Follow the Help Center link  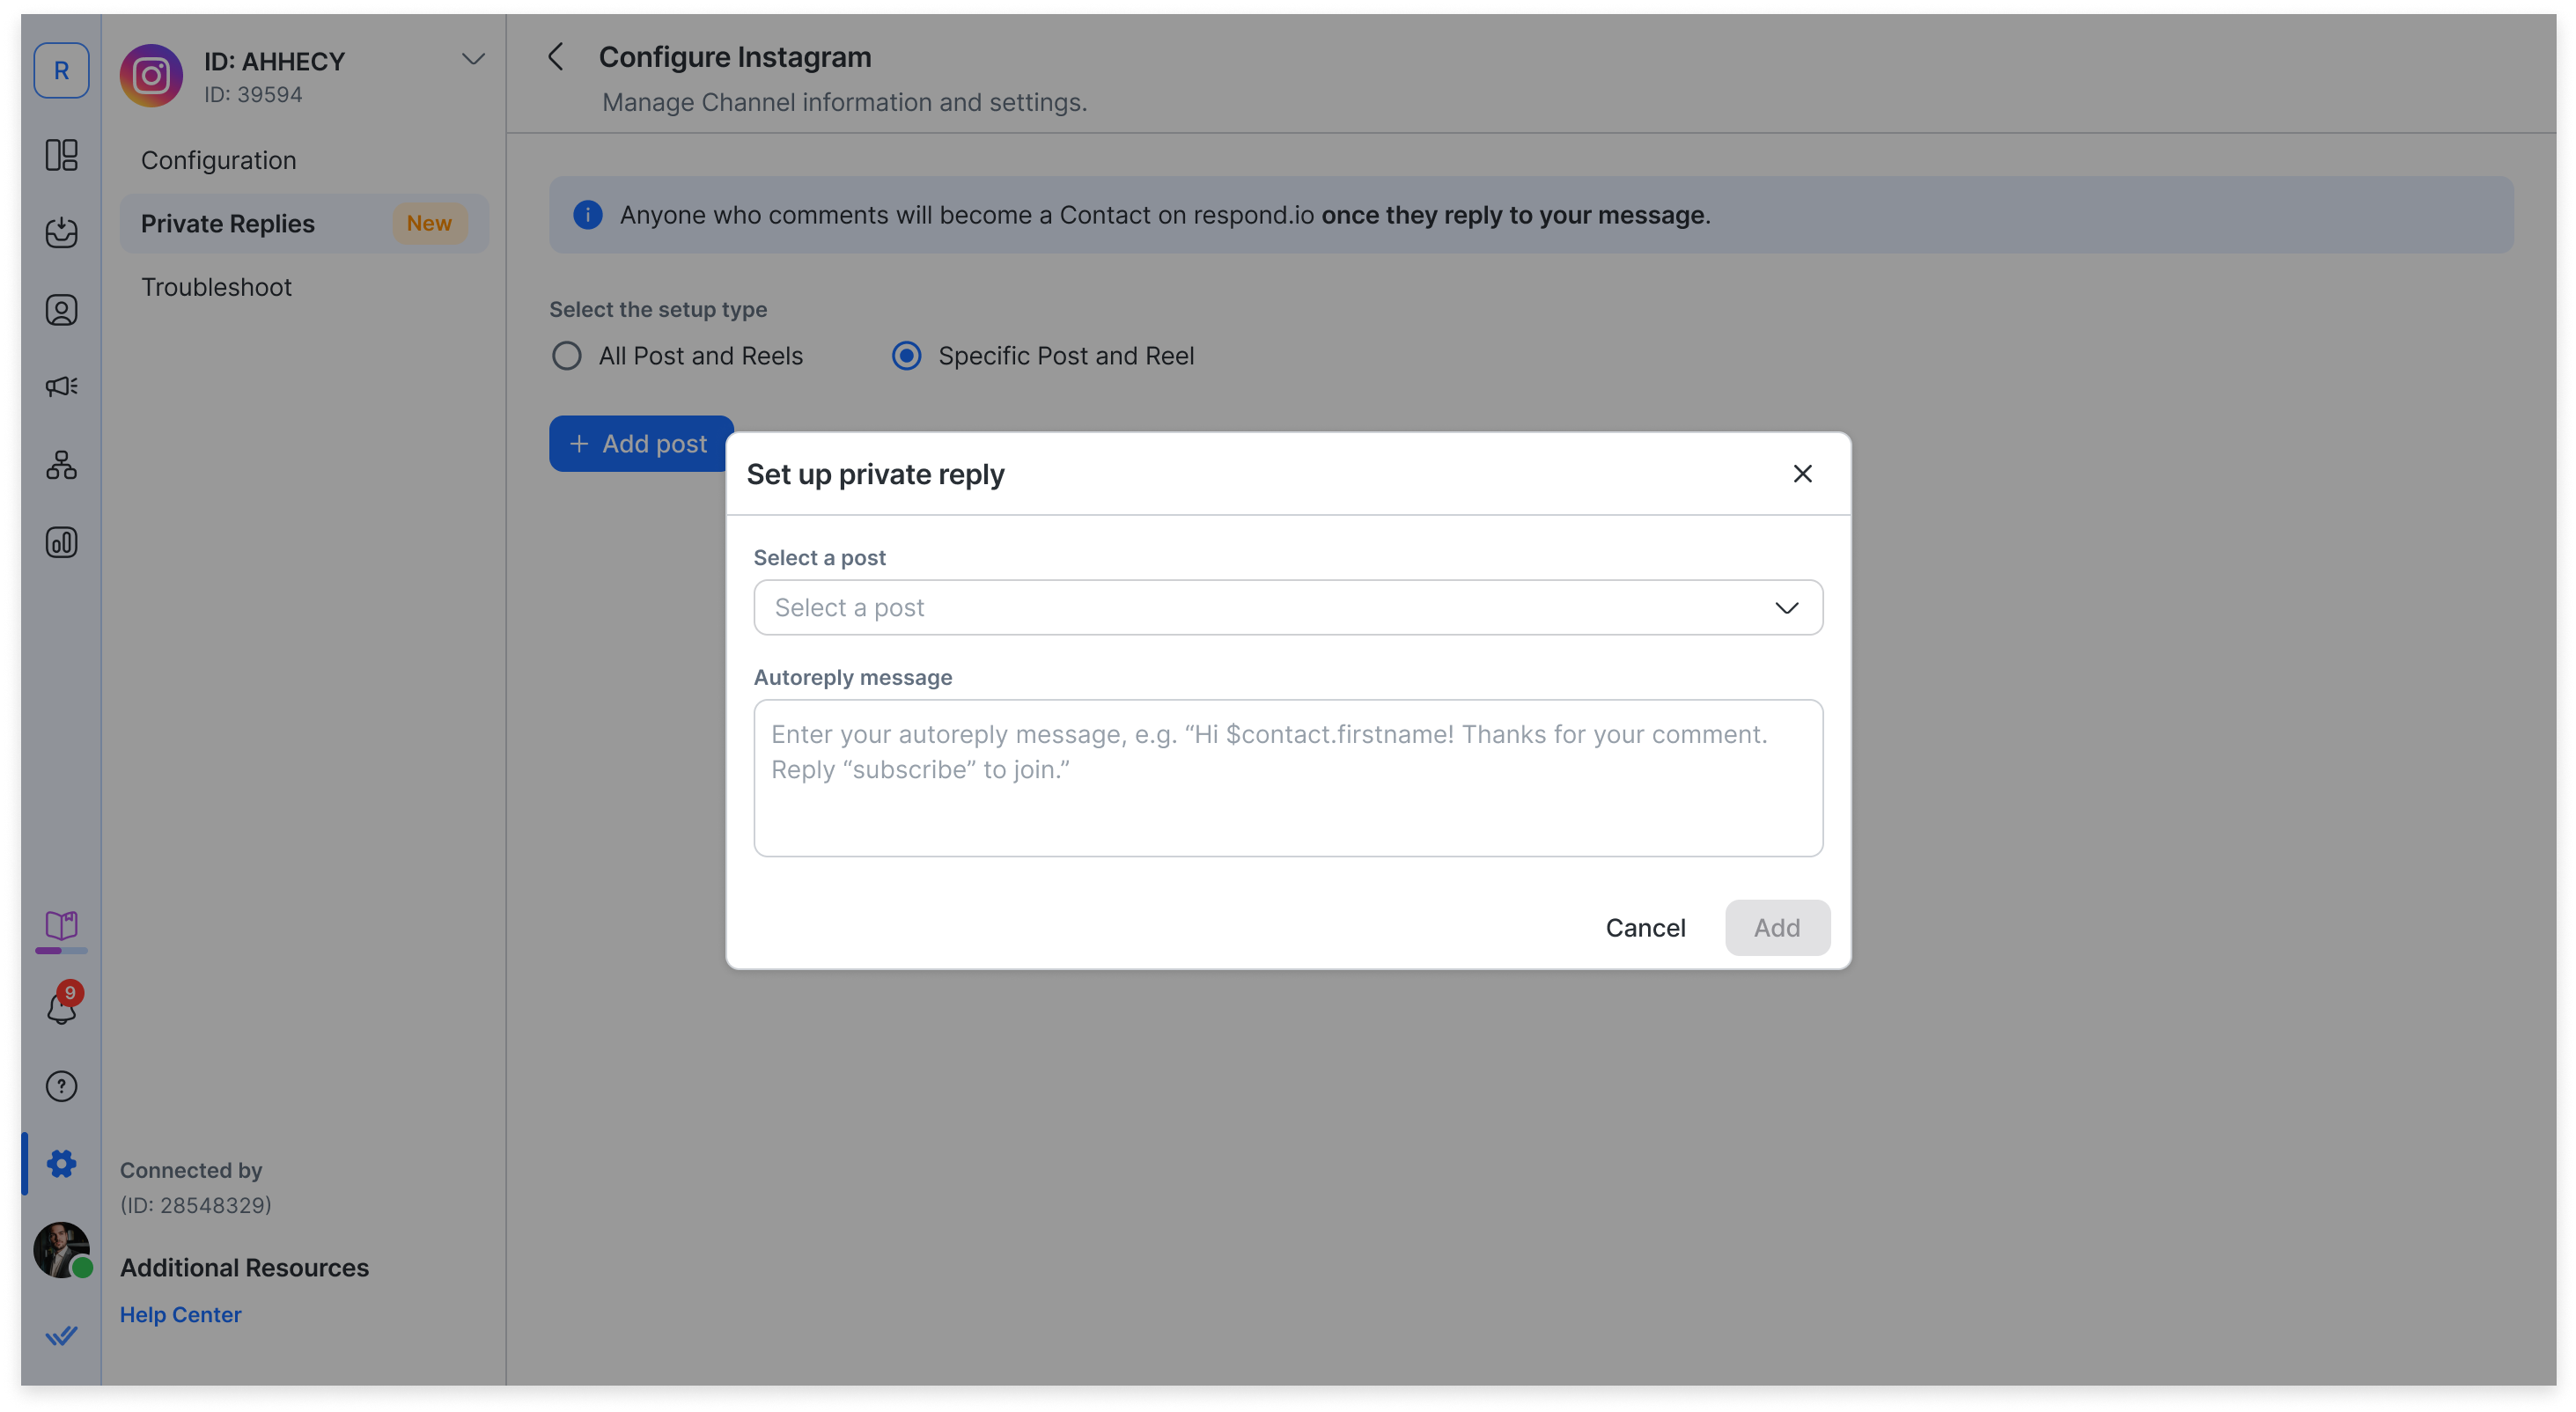click(x=180, y=1315)
